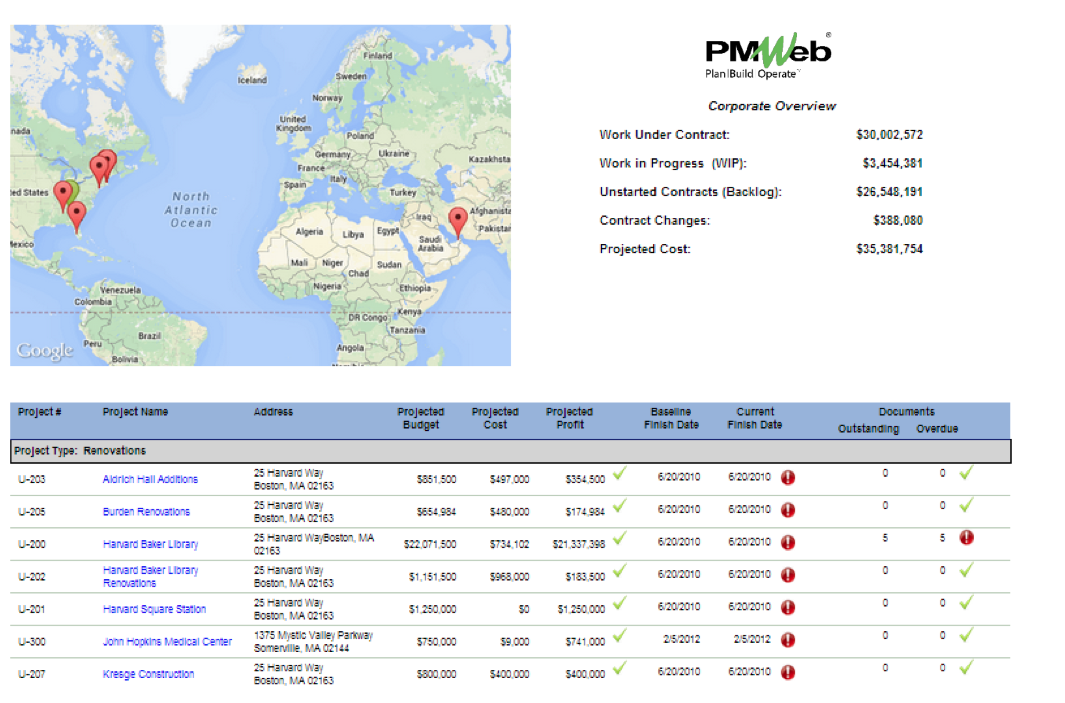Click outstanding documents count 5 for U-200
This screenshot has height=703, width=1065.
tap(885, 538)
